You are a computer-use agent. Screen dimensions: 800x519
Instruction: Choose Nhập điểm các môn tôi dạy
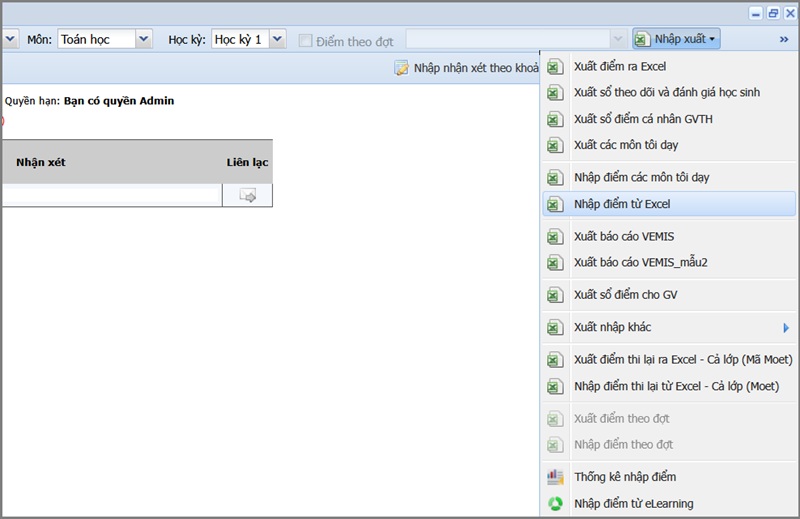coord(668,177)
